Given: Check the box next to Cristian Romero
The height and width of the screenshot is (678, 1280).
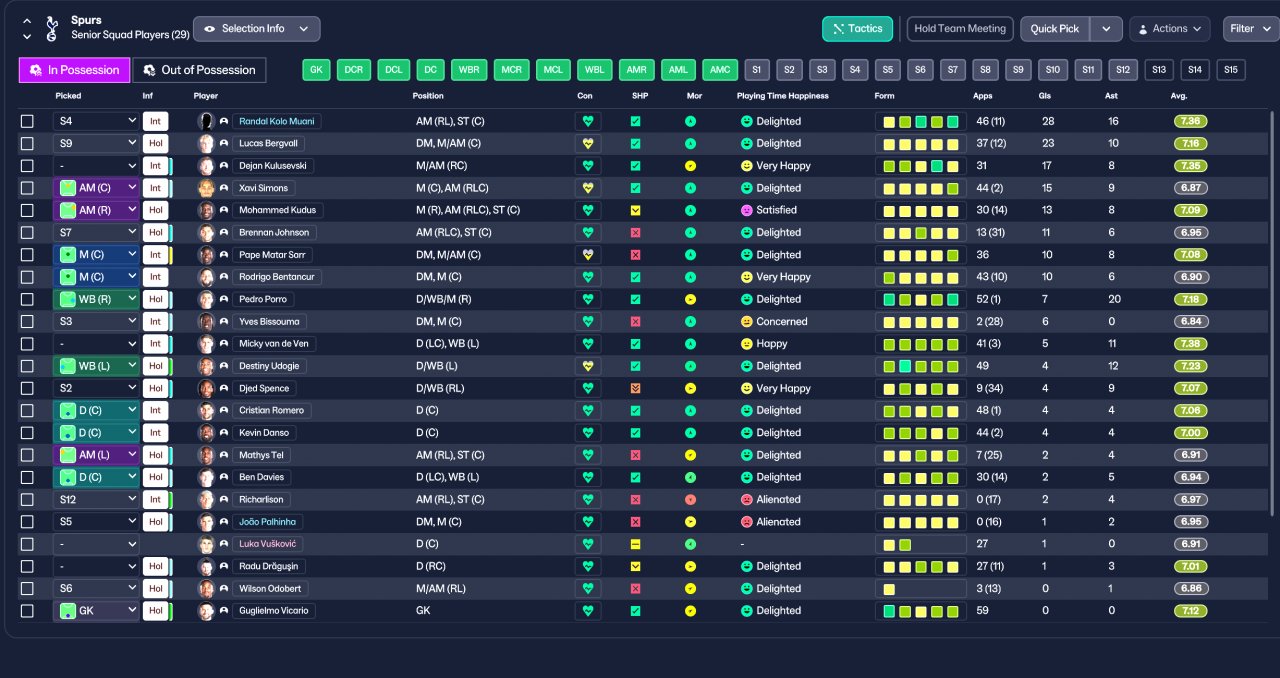Looking at the screenshot, I should pyautogui.click(x=27, y=411).
